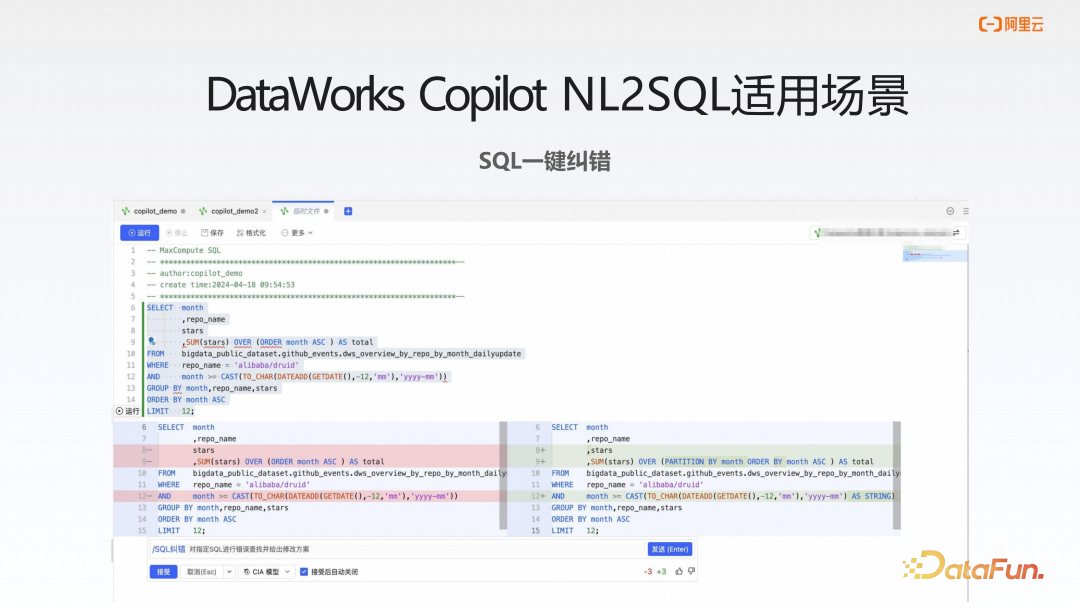
Task: Enable the 接受后自动关闭 checkbox
Action: tap(303, 572)
